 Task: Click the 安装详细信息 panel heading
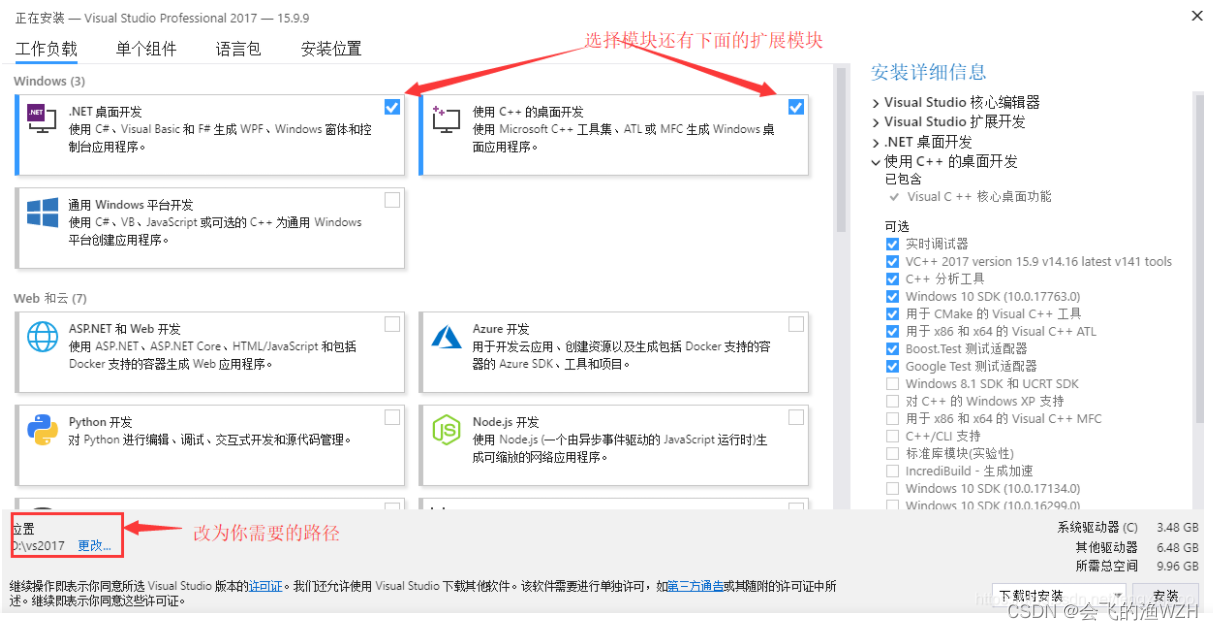click(x=929, y=72)
